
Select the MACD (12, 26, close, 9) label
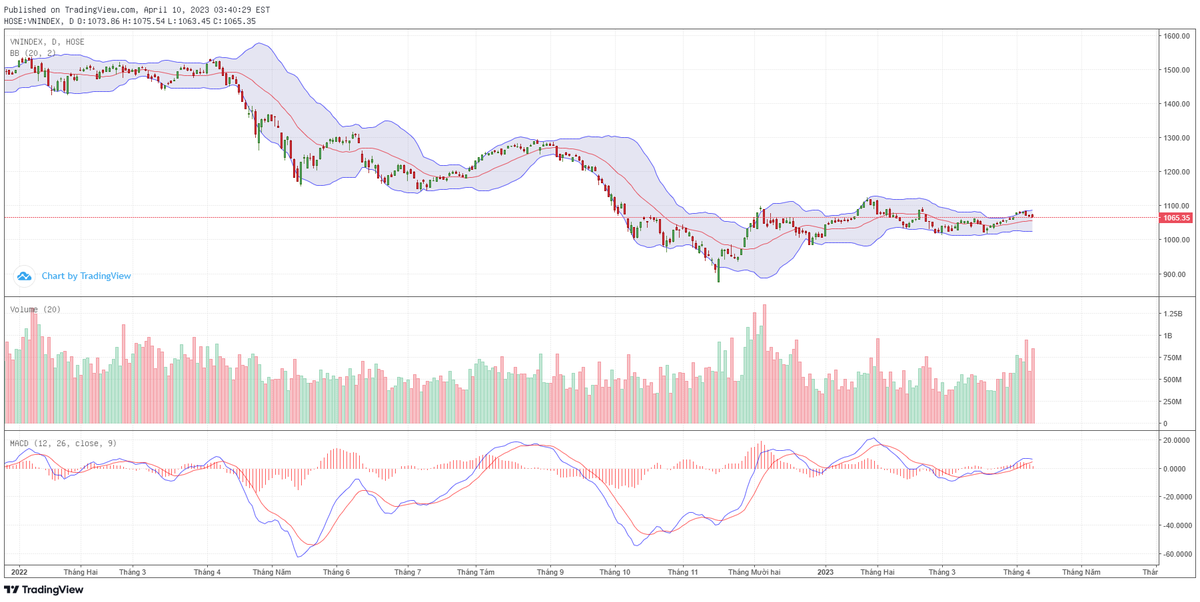[64, 442]
